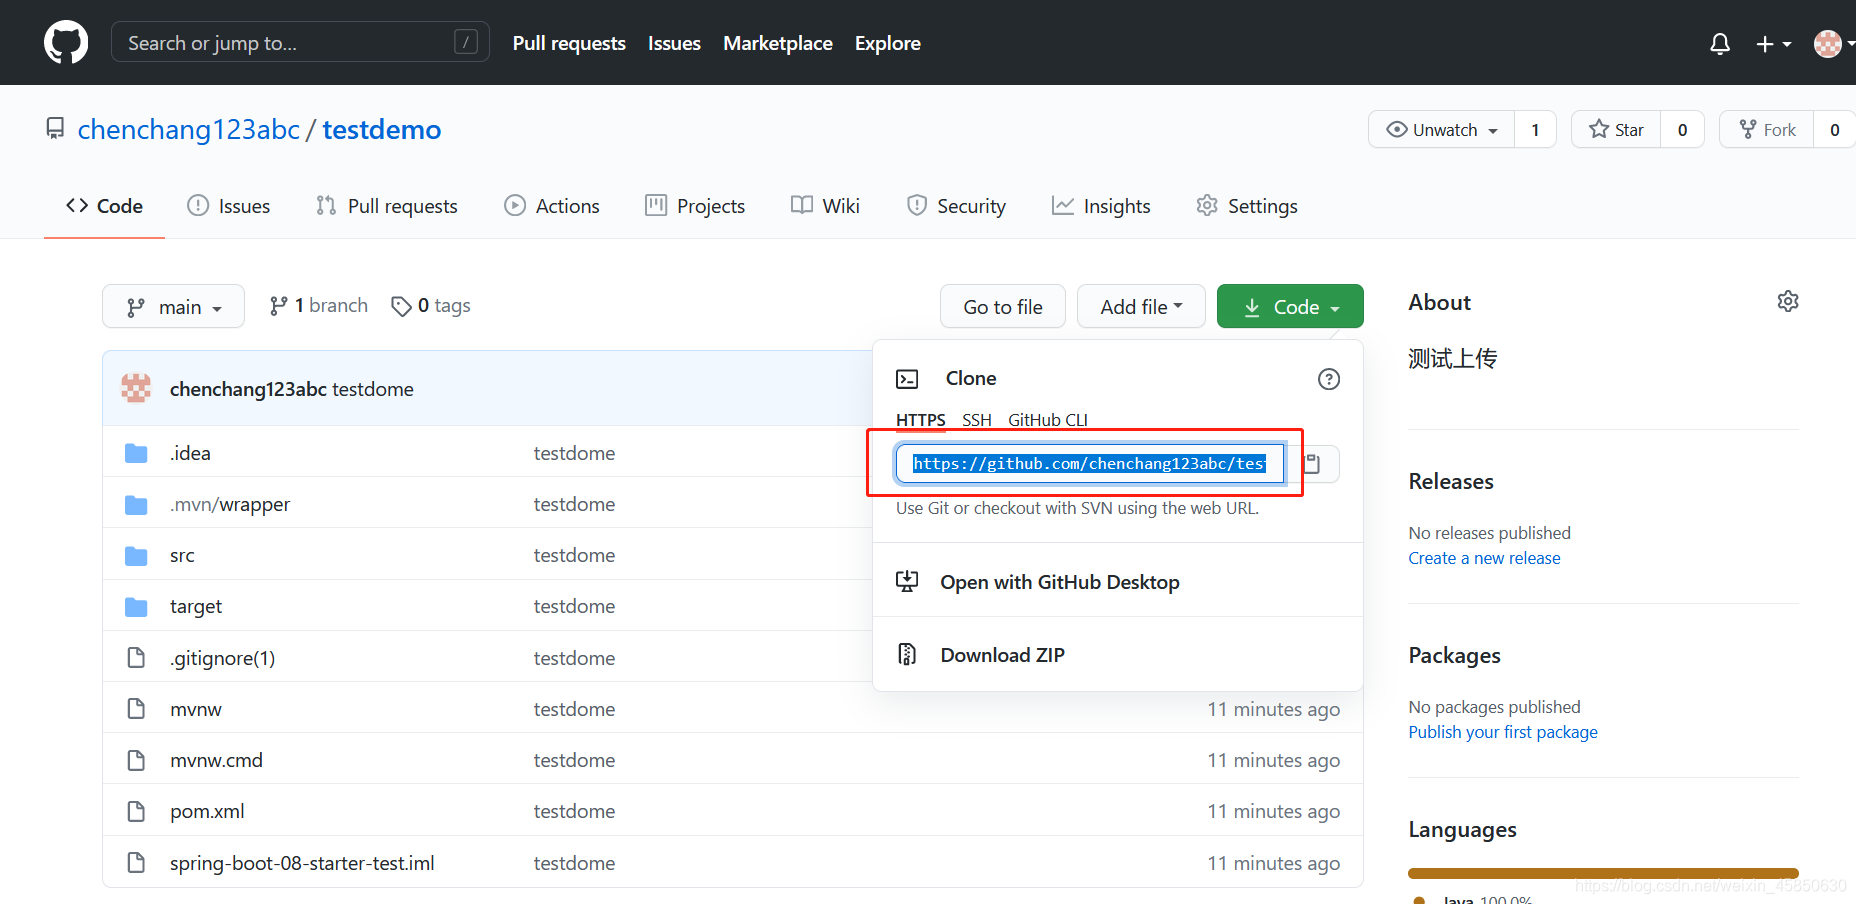Open the main branch selector
Viewport: 1856px width, 904px height.
tap(173, 307)
